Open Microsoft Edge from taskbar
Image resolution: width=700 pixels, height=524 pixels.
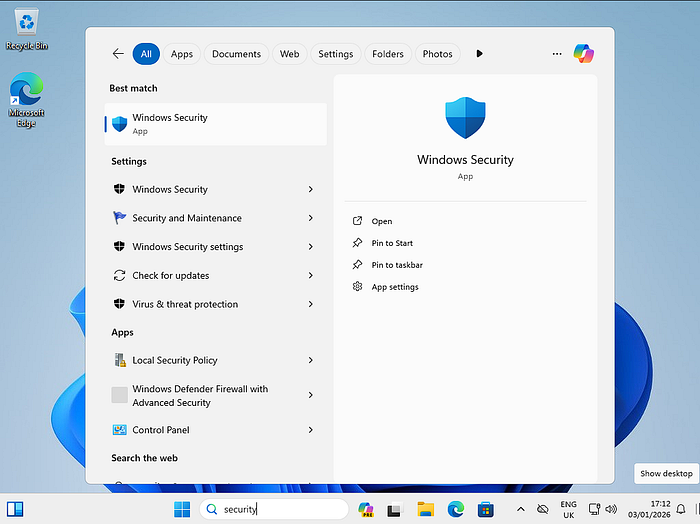click(455, 509)
